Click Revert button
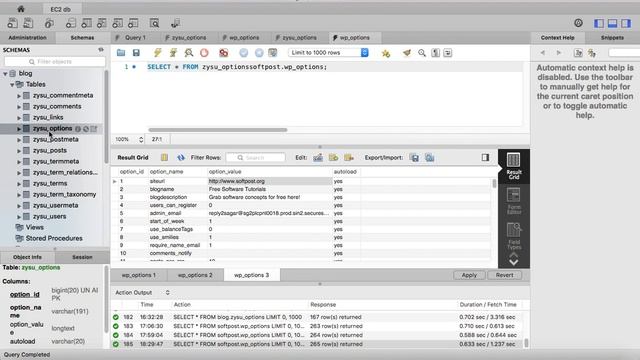 coord(504,275)
